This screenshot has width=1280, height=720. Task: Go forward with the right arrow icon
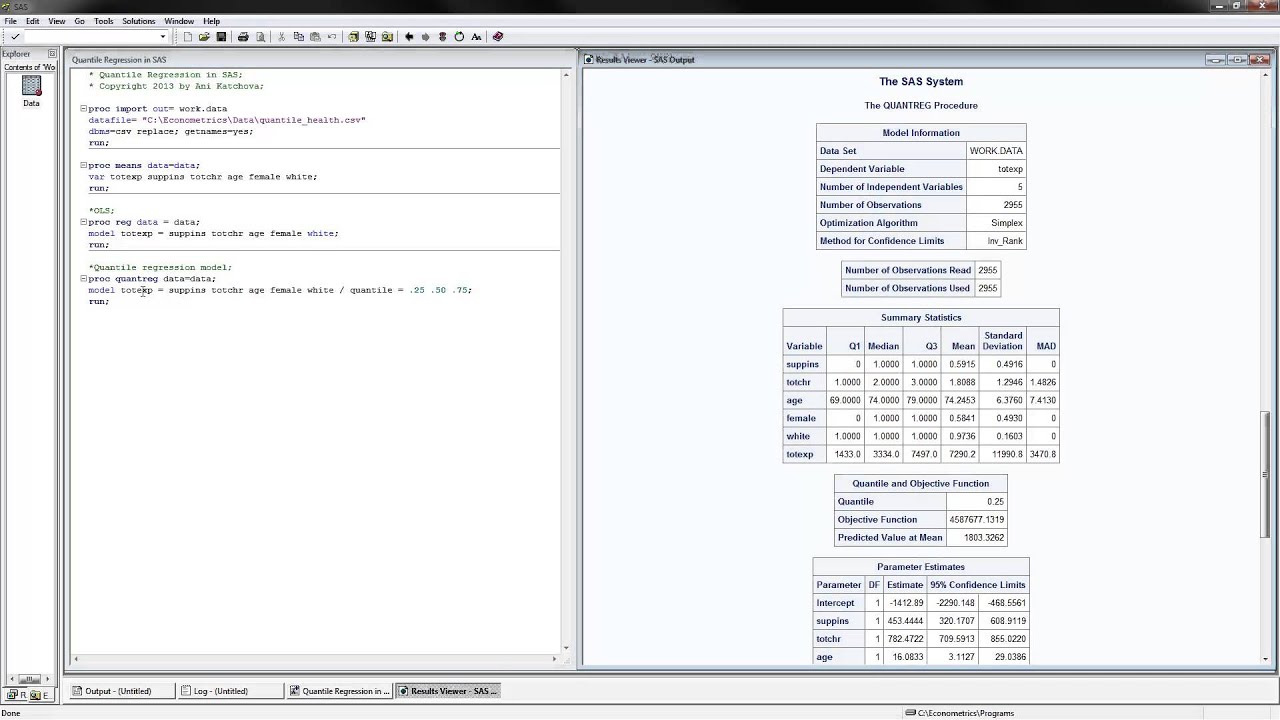tap(425, 37)
